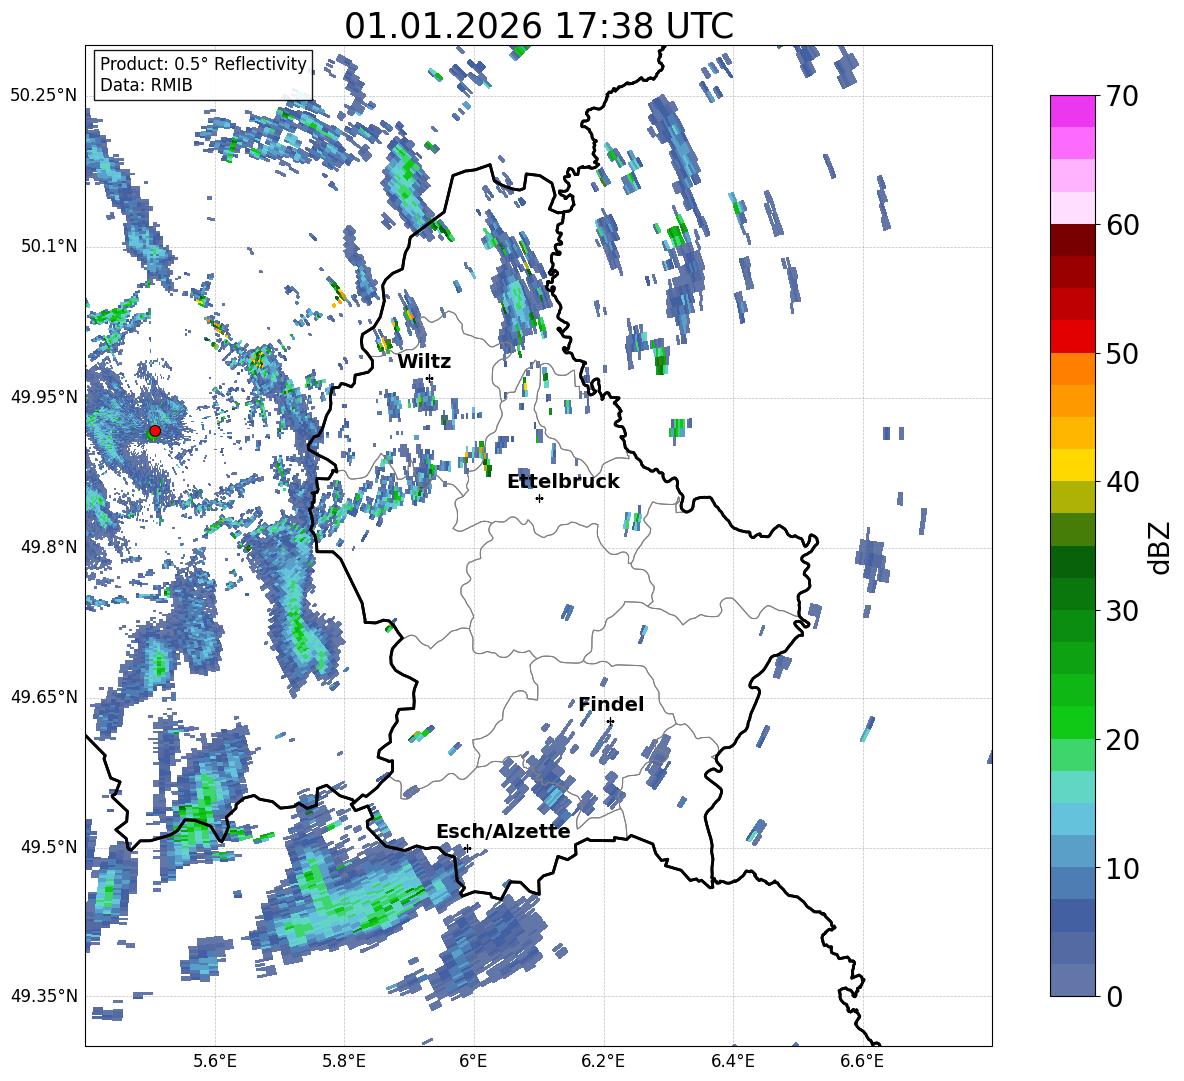Viewport: 1184px width, 1081px height.
Task: Click the 49.5°N latitude label
Action: click(x=49, y=846)
